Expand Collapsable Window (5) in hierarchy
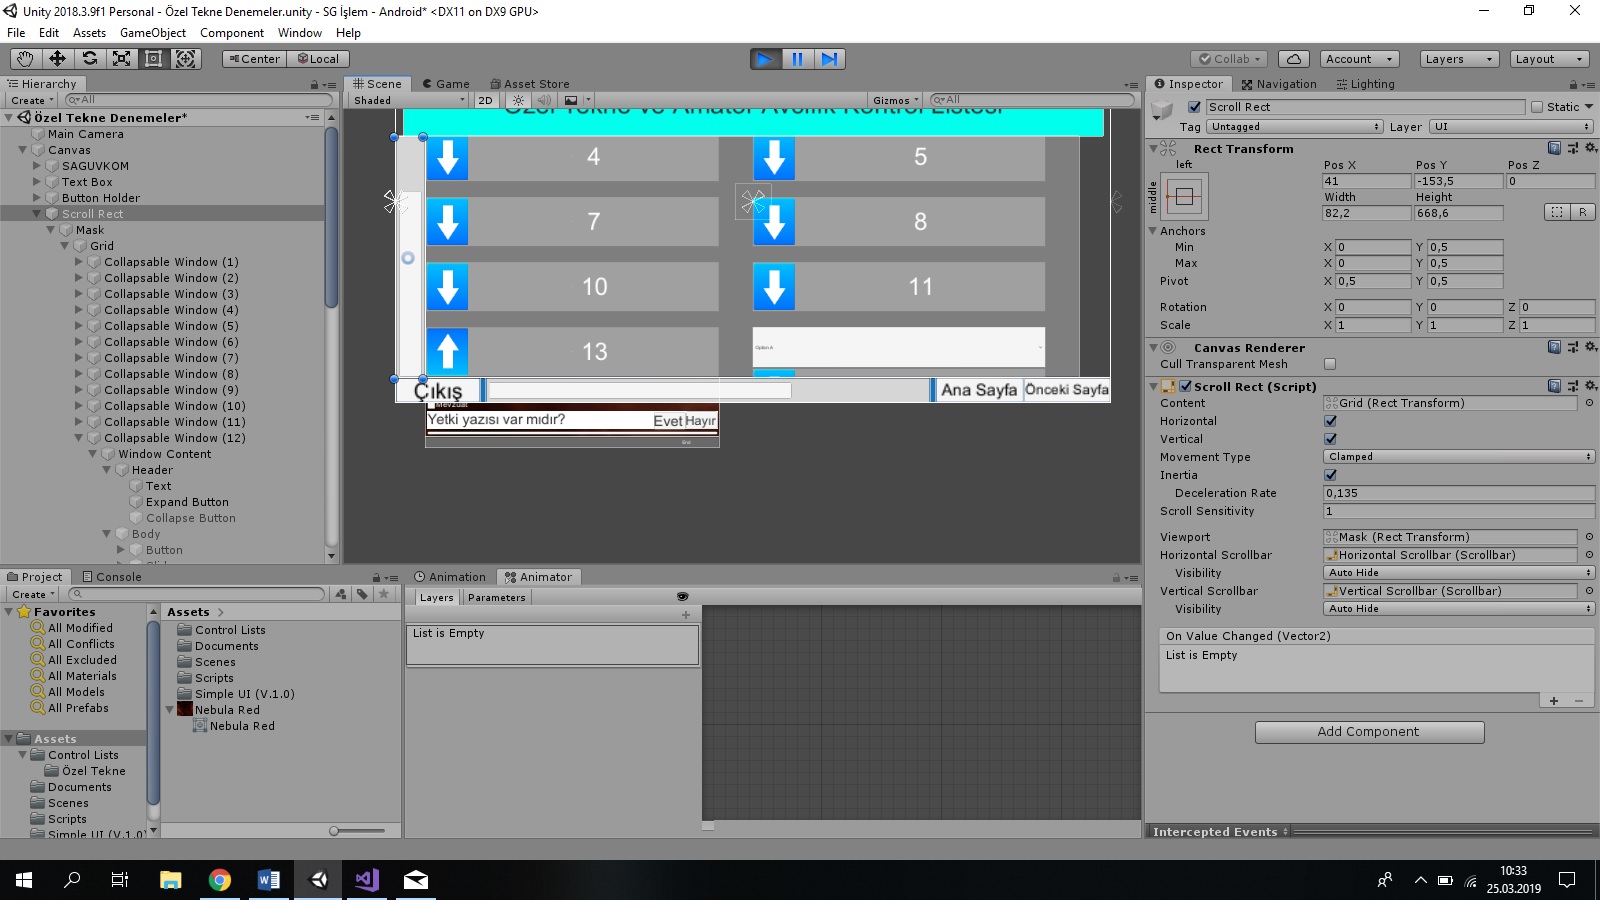The image size is (1600, 900). [x=79, y=326]
